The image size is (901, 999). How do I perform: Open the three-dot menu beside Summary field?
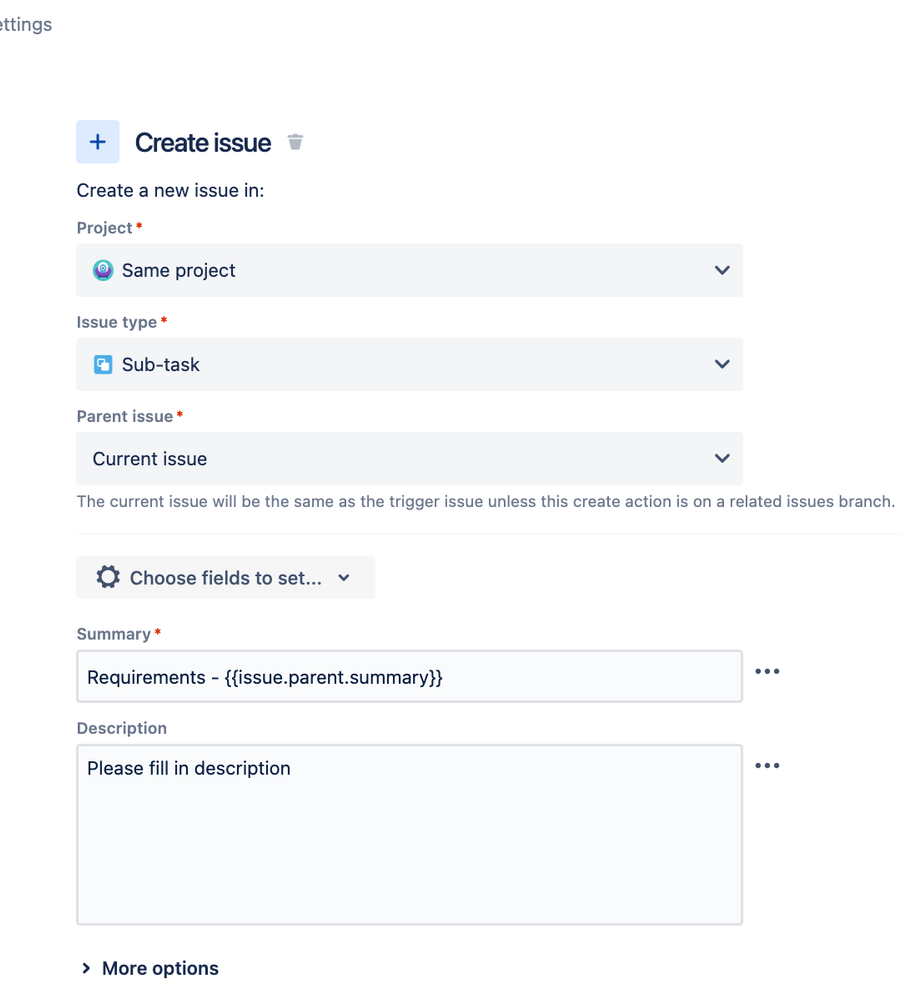coord(767,671)
